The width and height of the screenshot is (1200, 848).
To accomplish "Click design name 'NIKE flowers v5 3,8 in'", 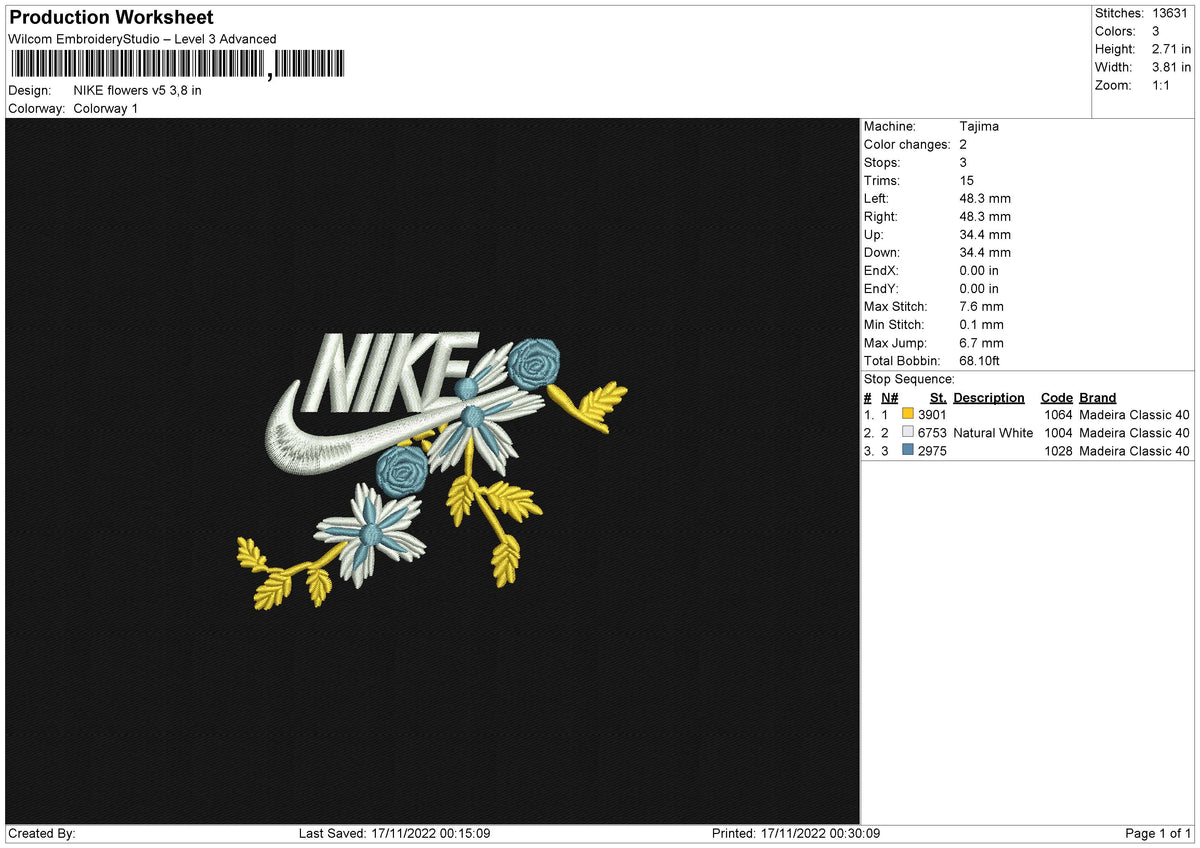I will [x=138, y=90].
